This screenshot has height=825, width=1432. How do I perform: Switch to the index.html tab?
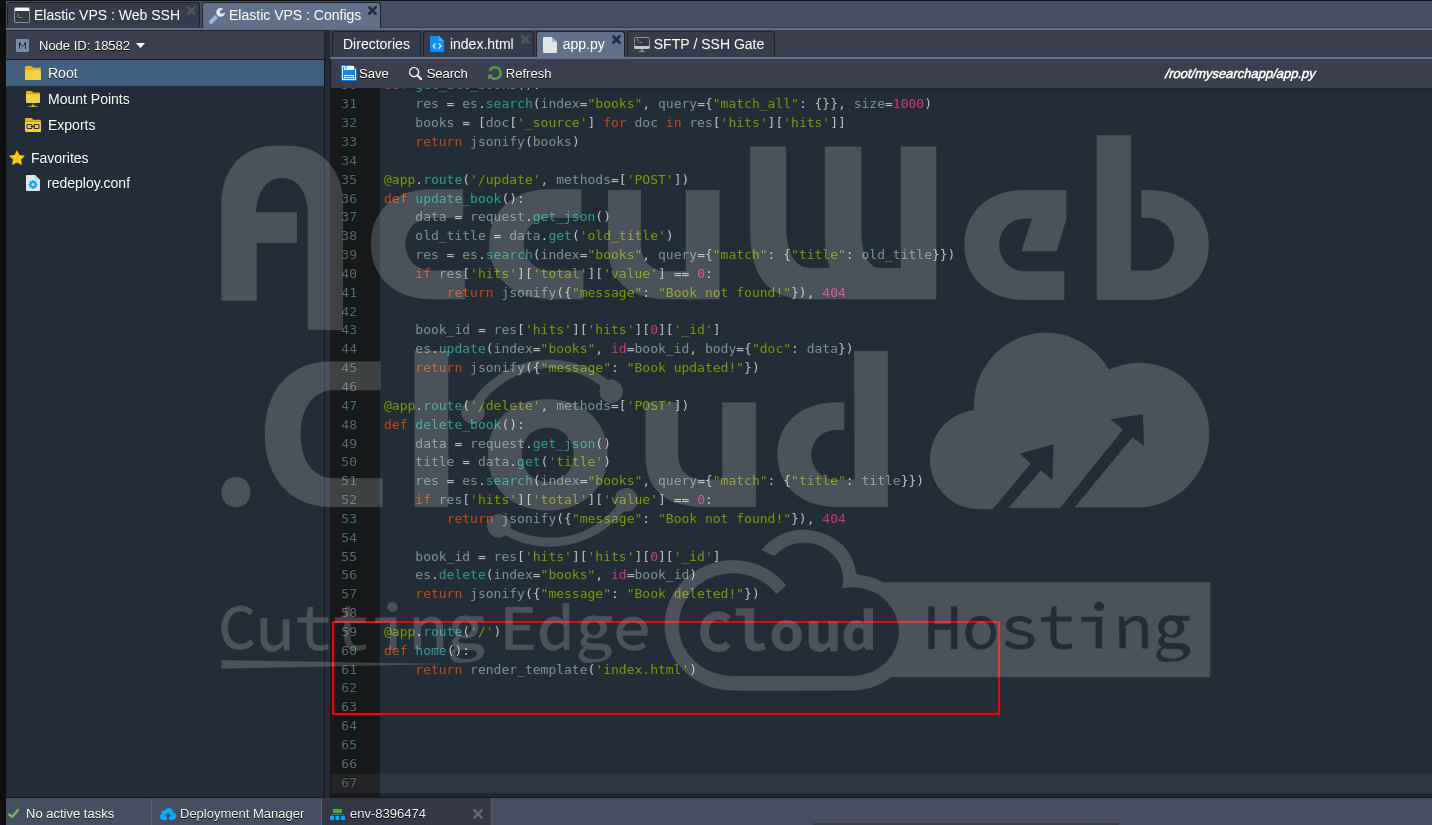click(480, 44)
